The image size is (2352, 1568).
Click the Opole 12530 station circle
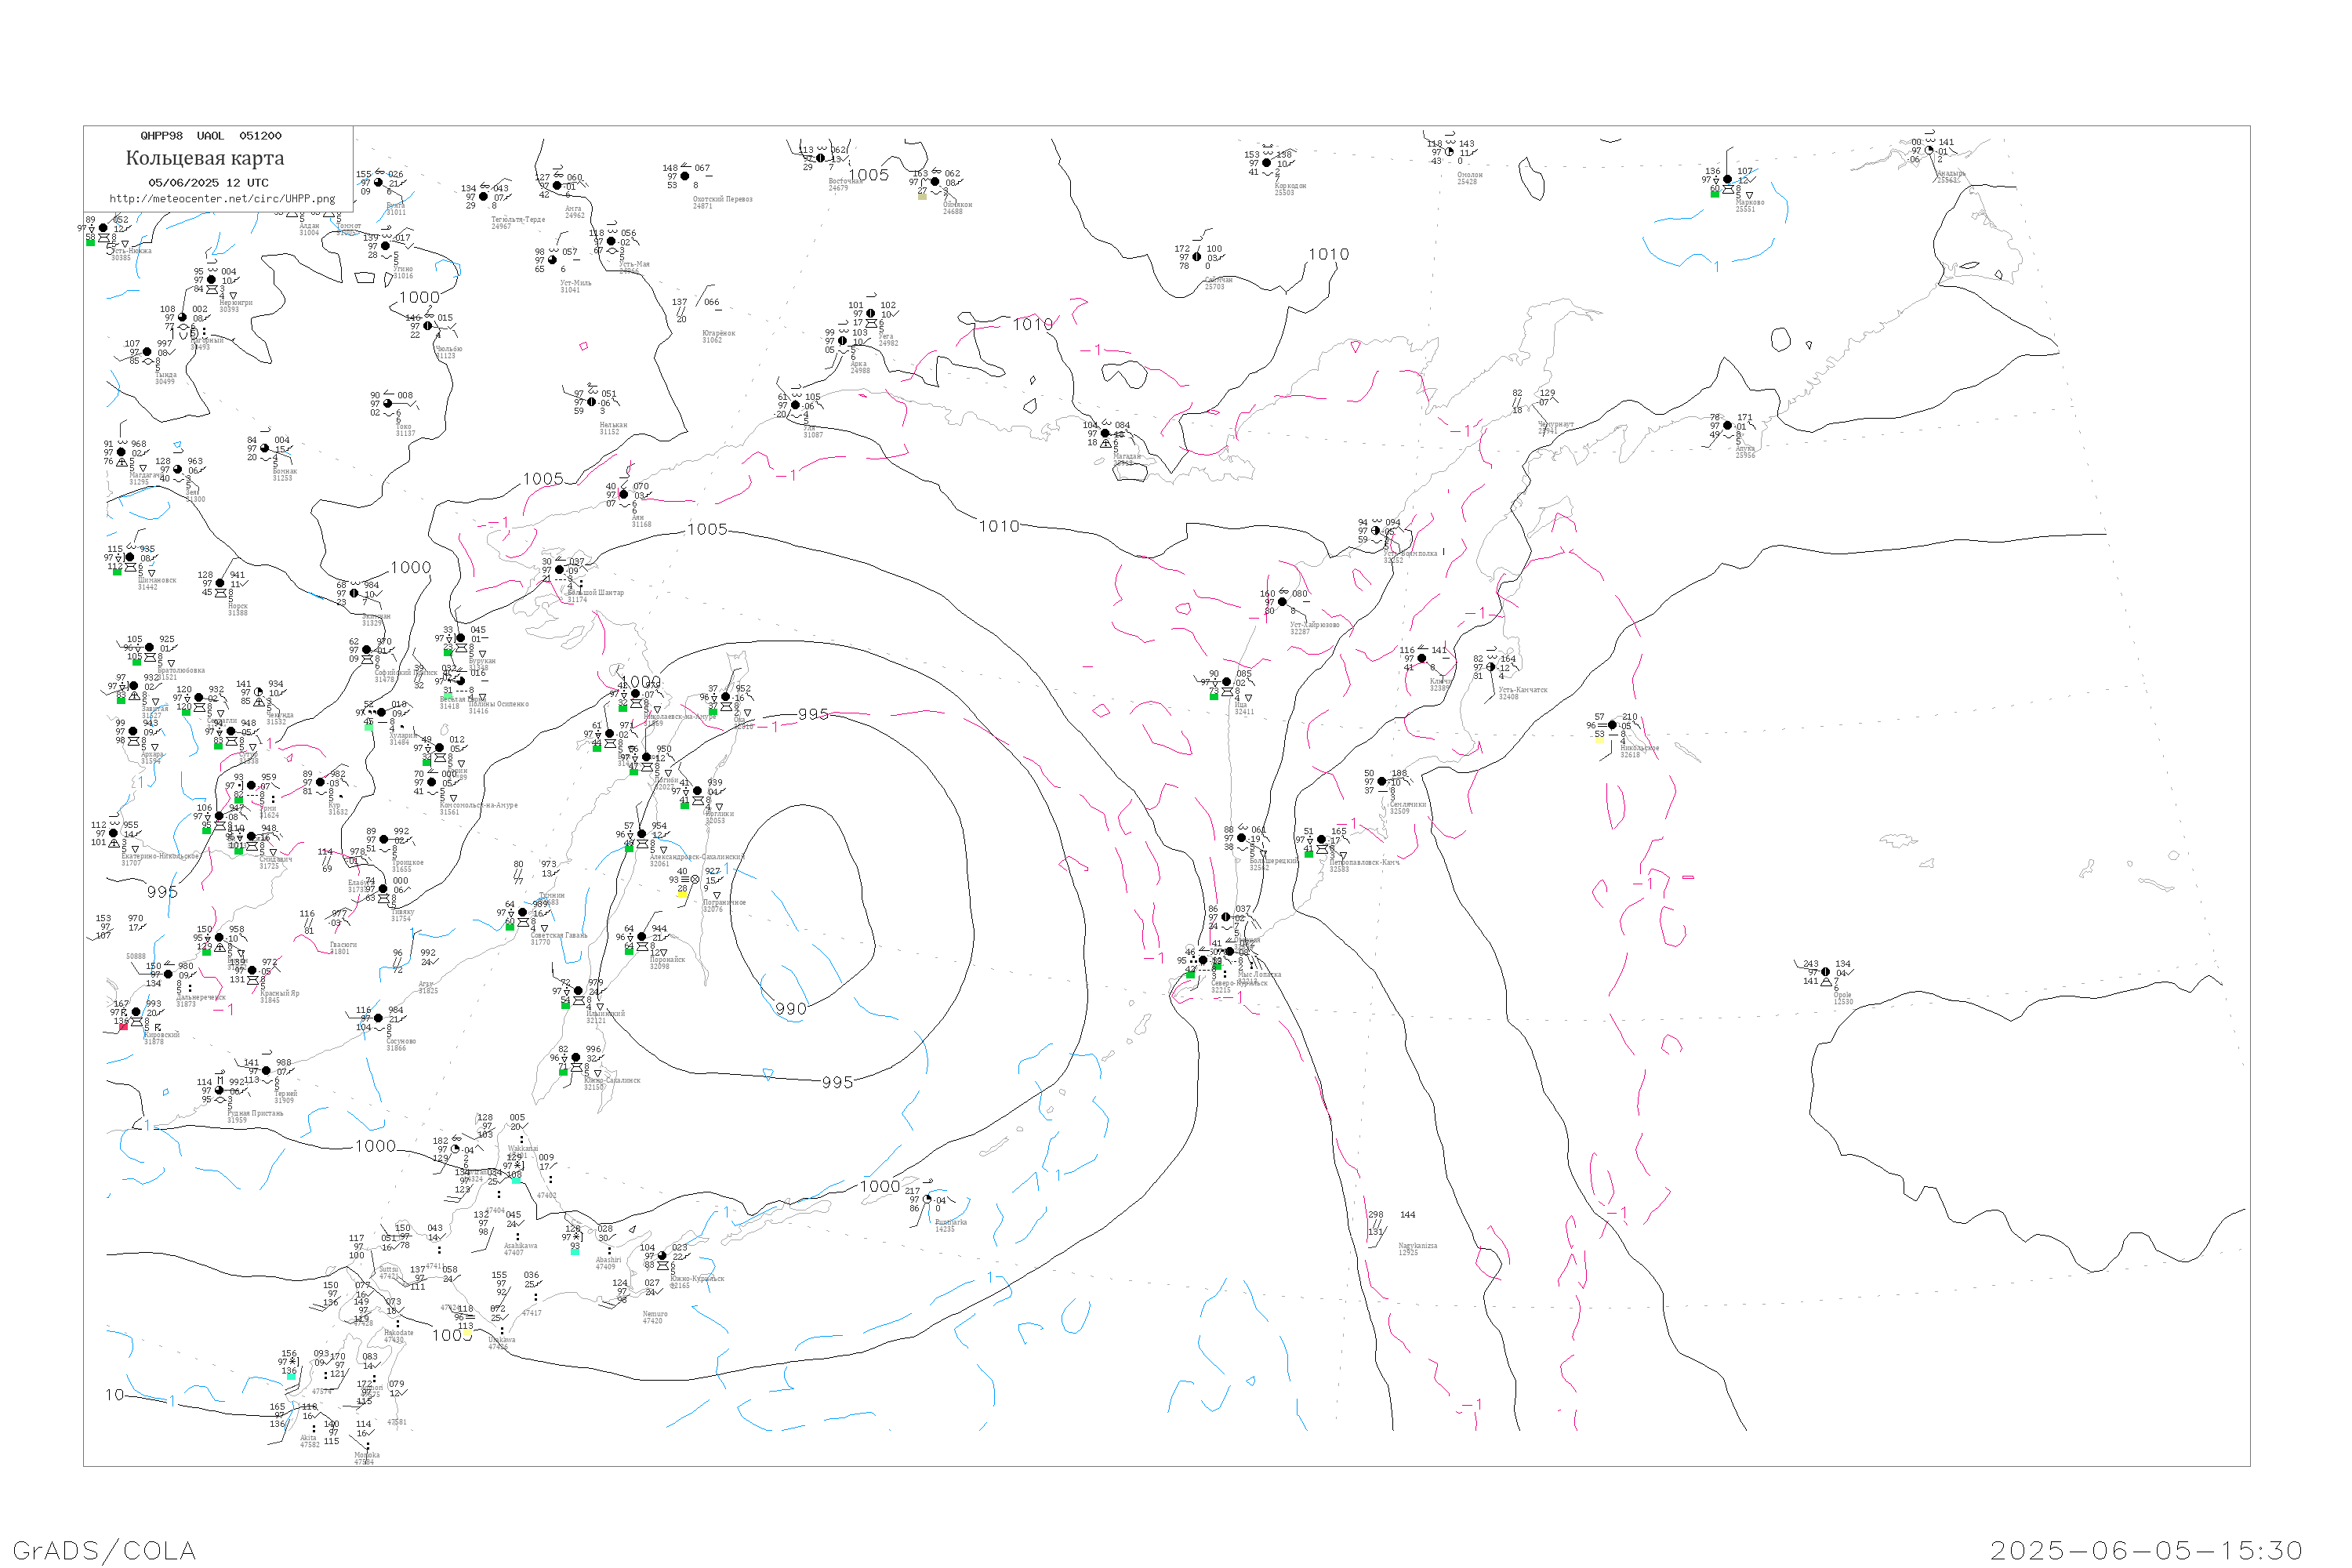pos(1825,972)
